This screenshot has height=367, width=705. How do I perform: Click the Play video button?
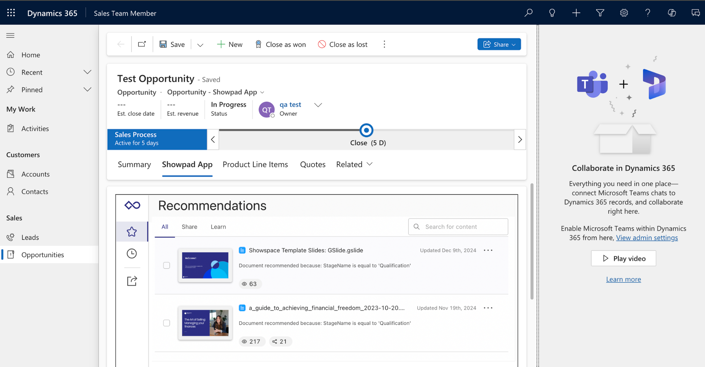click(x=624, y=259)
